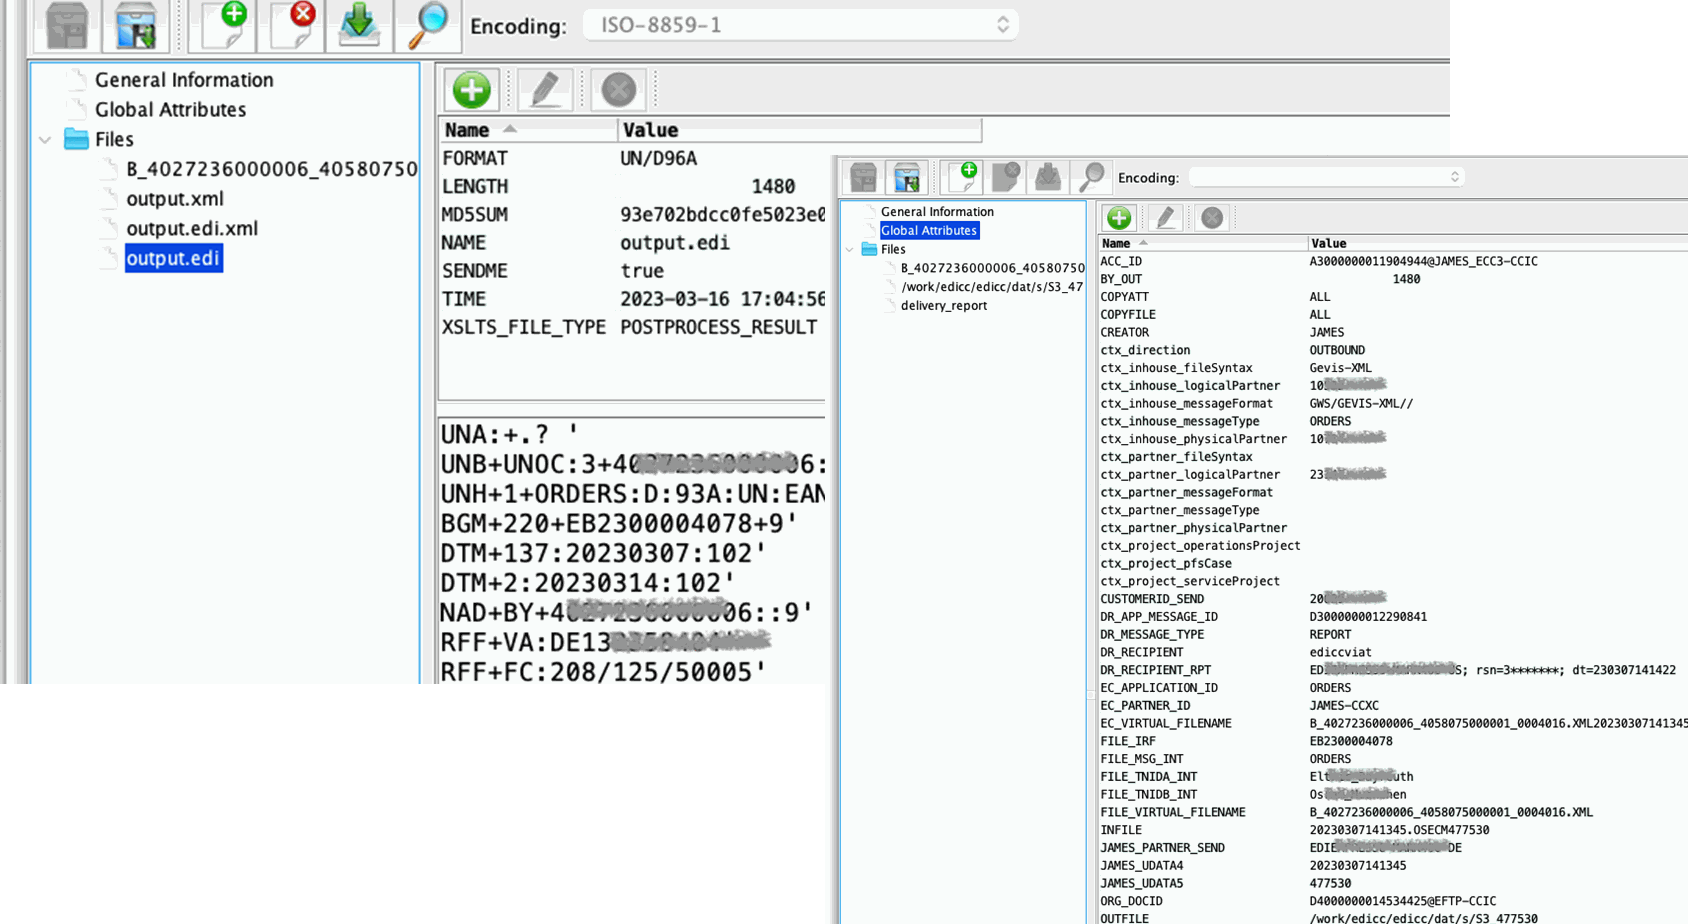Click the FORMAT row with value UN/D96A
Viewport: 1688px width, 924px height.
click(633, 158)
